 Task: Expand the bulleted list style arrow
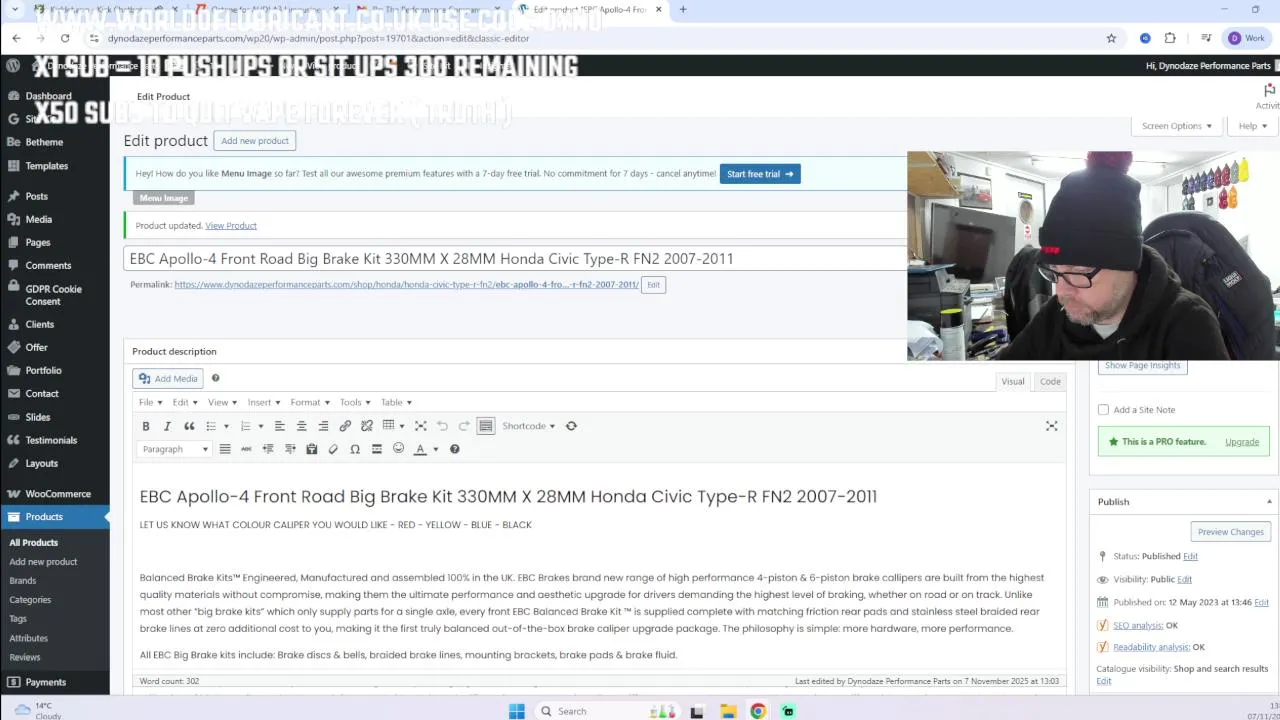[x=226, y=426]
